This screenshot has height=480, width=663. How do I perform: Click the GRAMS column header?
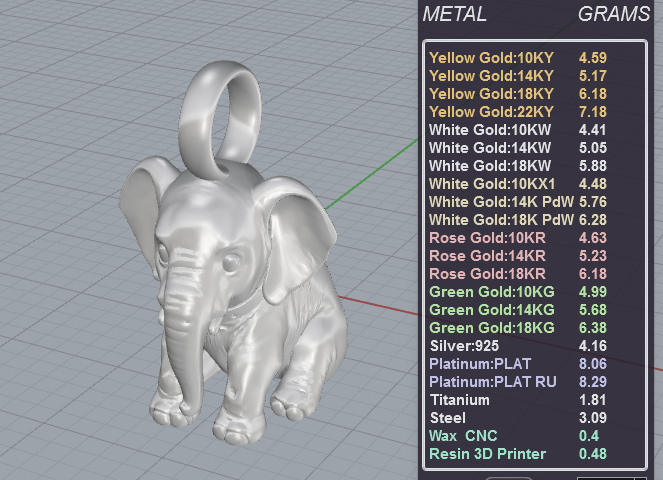(614, 14)
